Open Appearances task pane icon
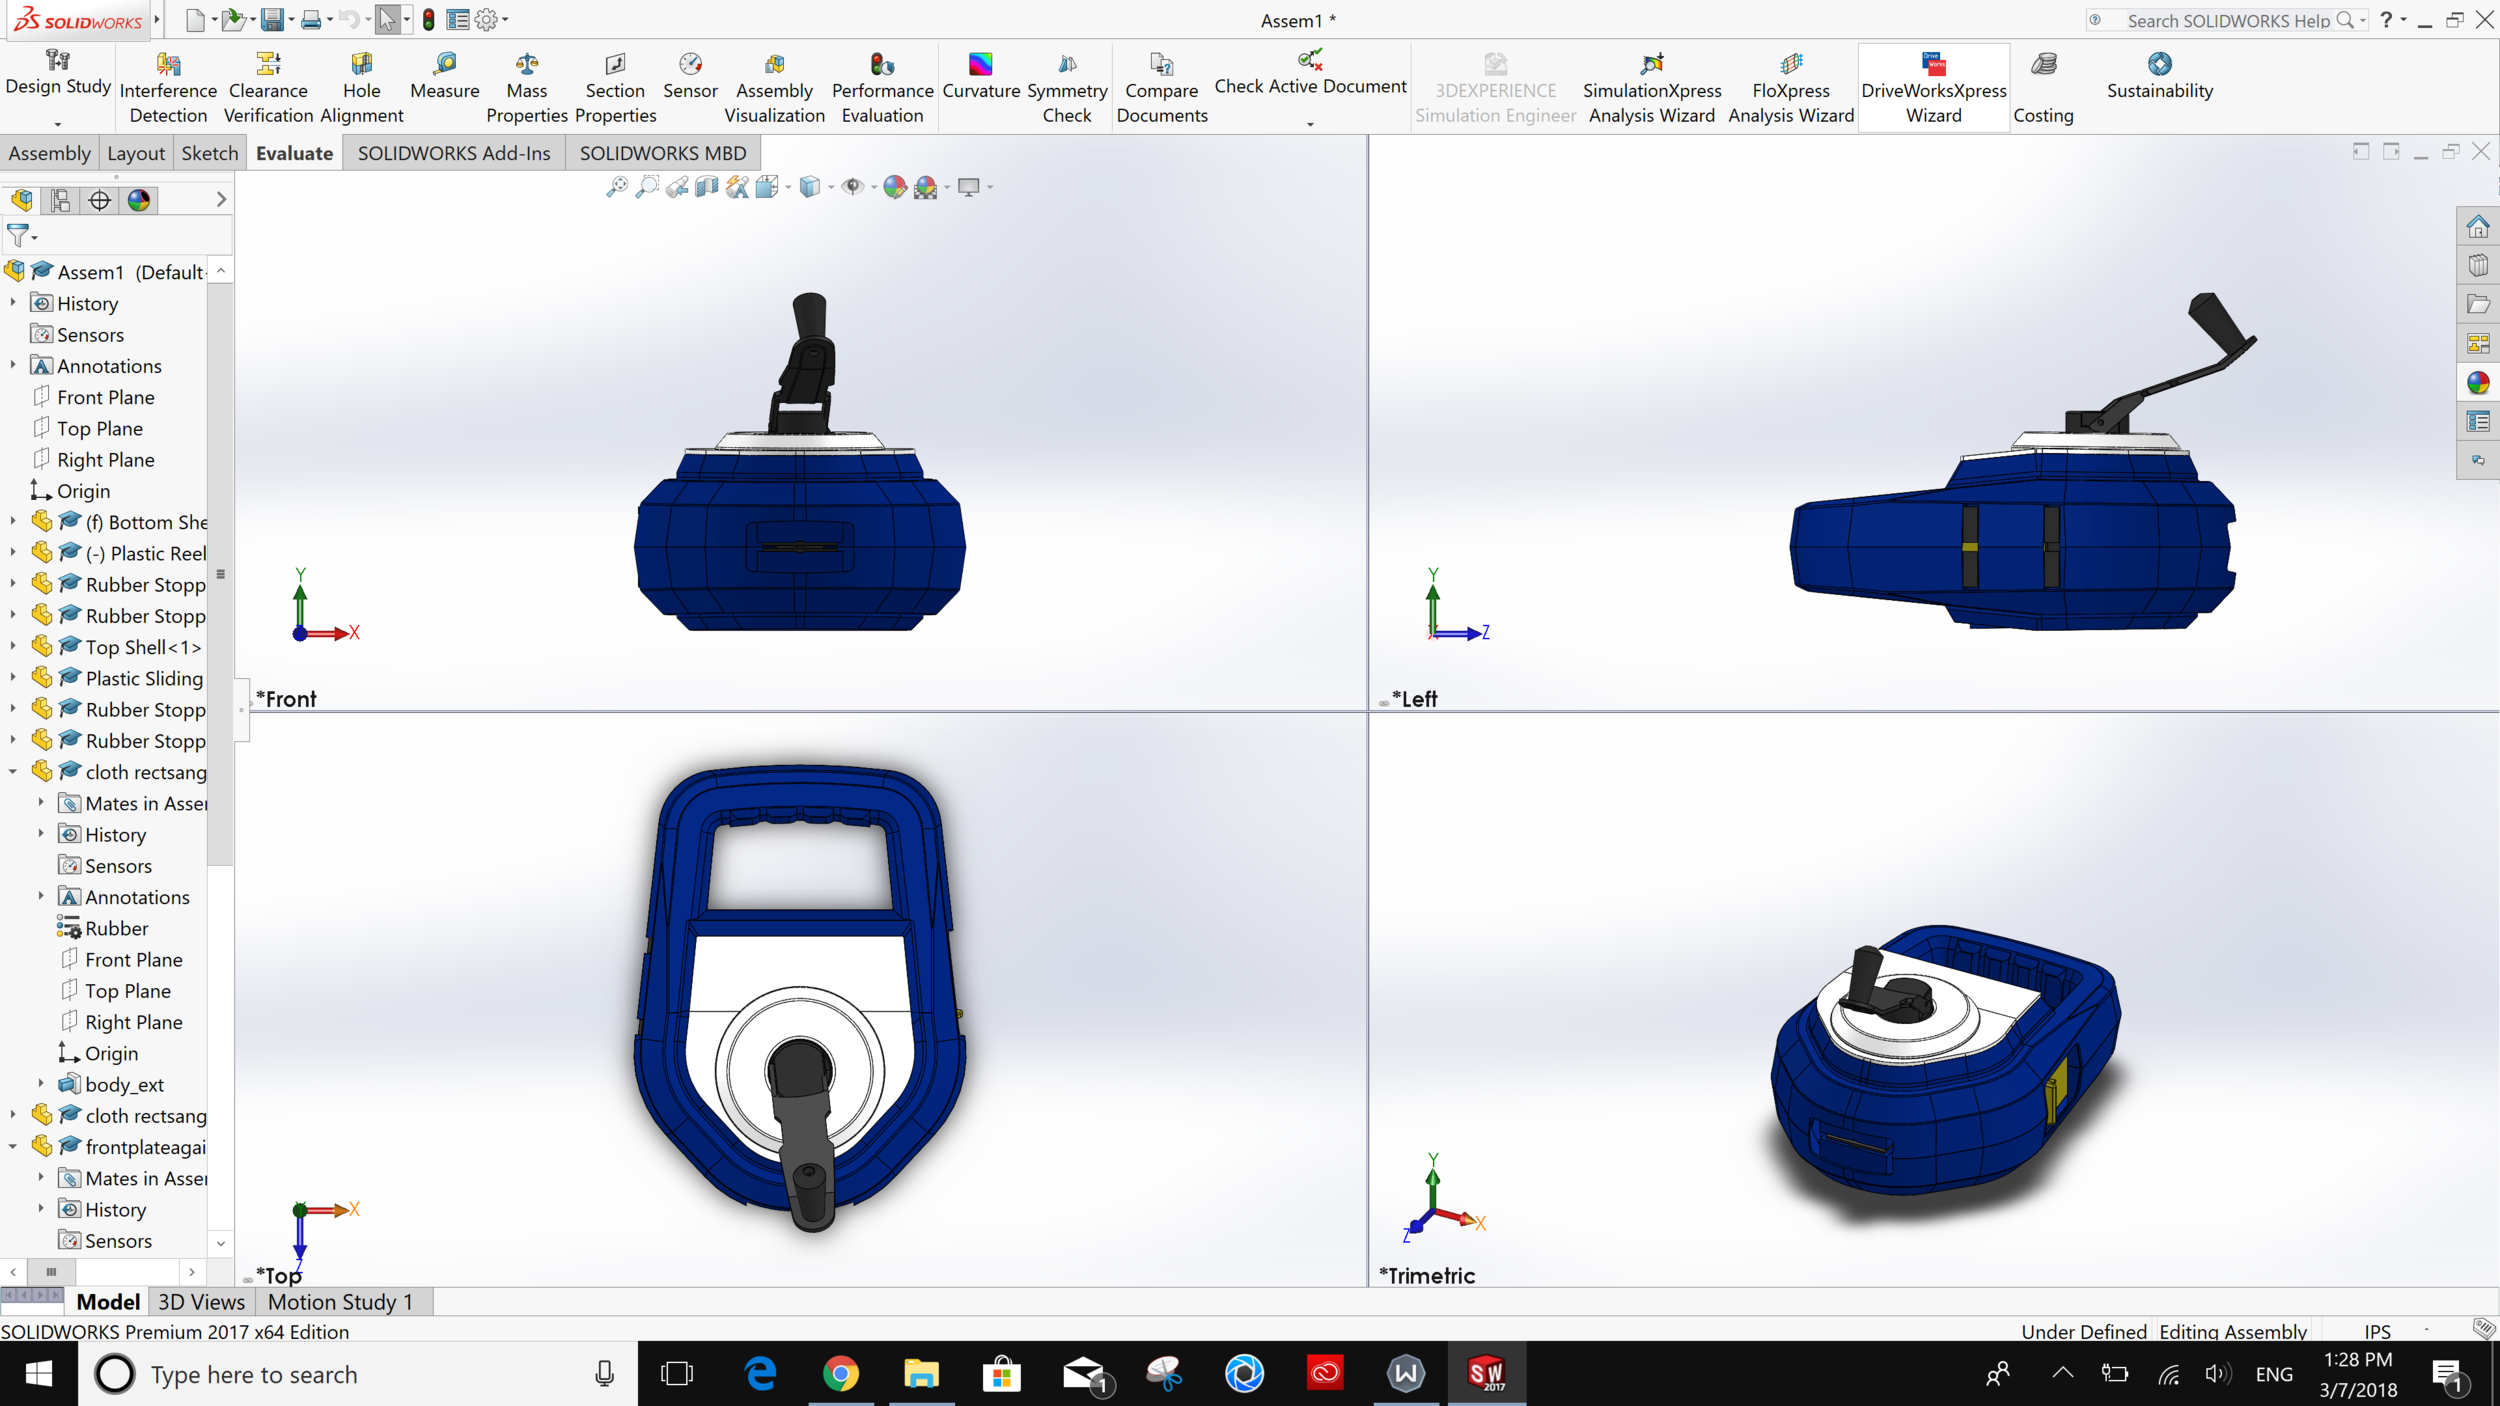 2477,383
